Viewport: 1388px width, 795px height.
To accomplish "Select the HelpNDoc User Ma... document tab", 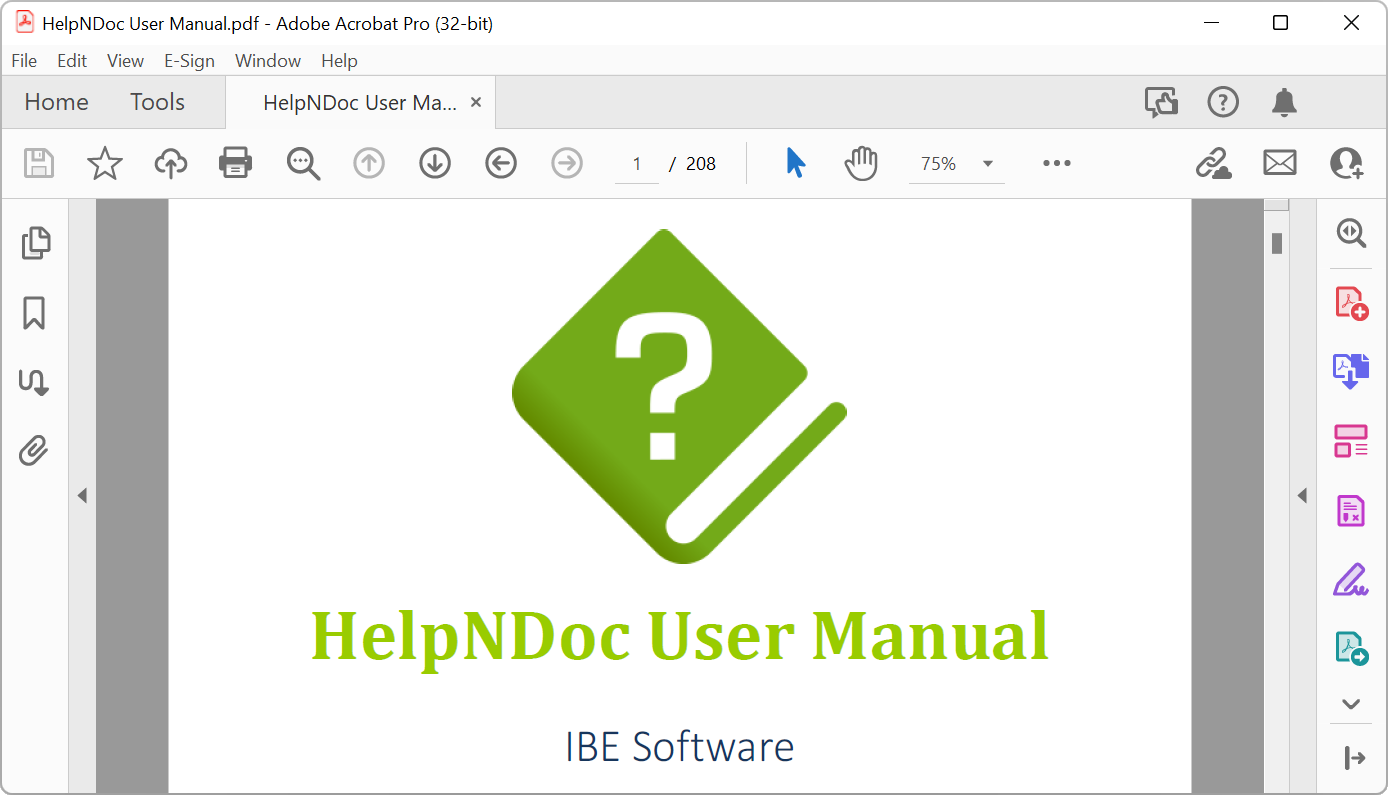I will coord(360,103).
